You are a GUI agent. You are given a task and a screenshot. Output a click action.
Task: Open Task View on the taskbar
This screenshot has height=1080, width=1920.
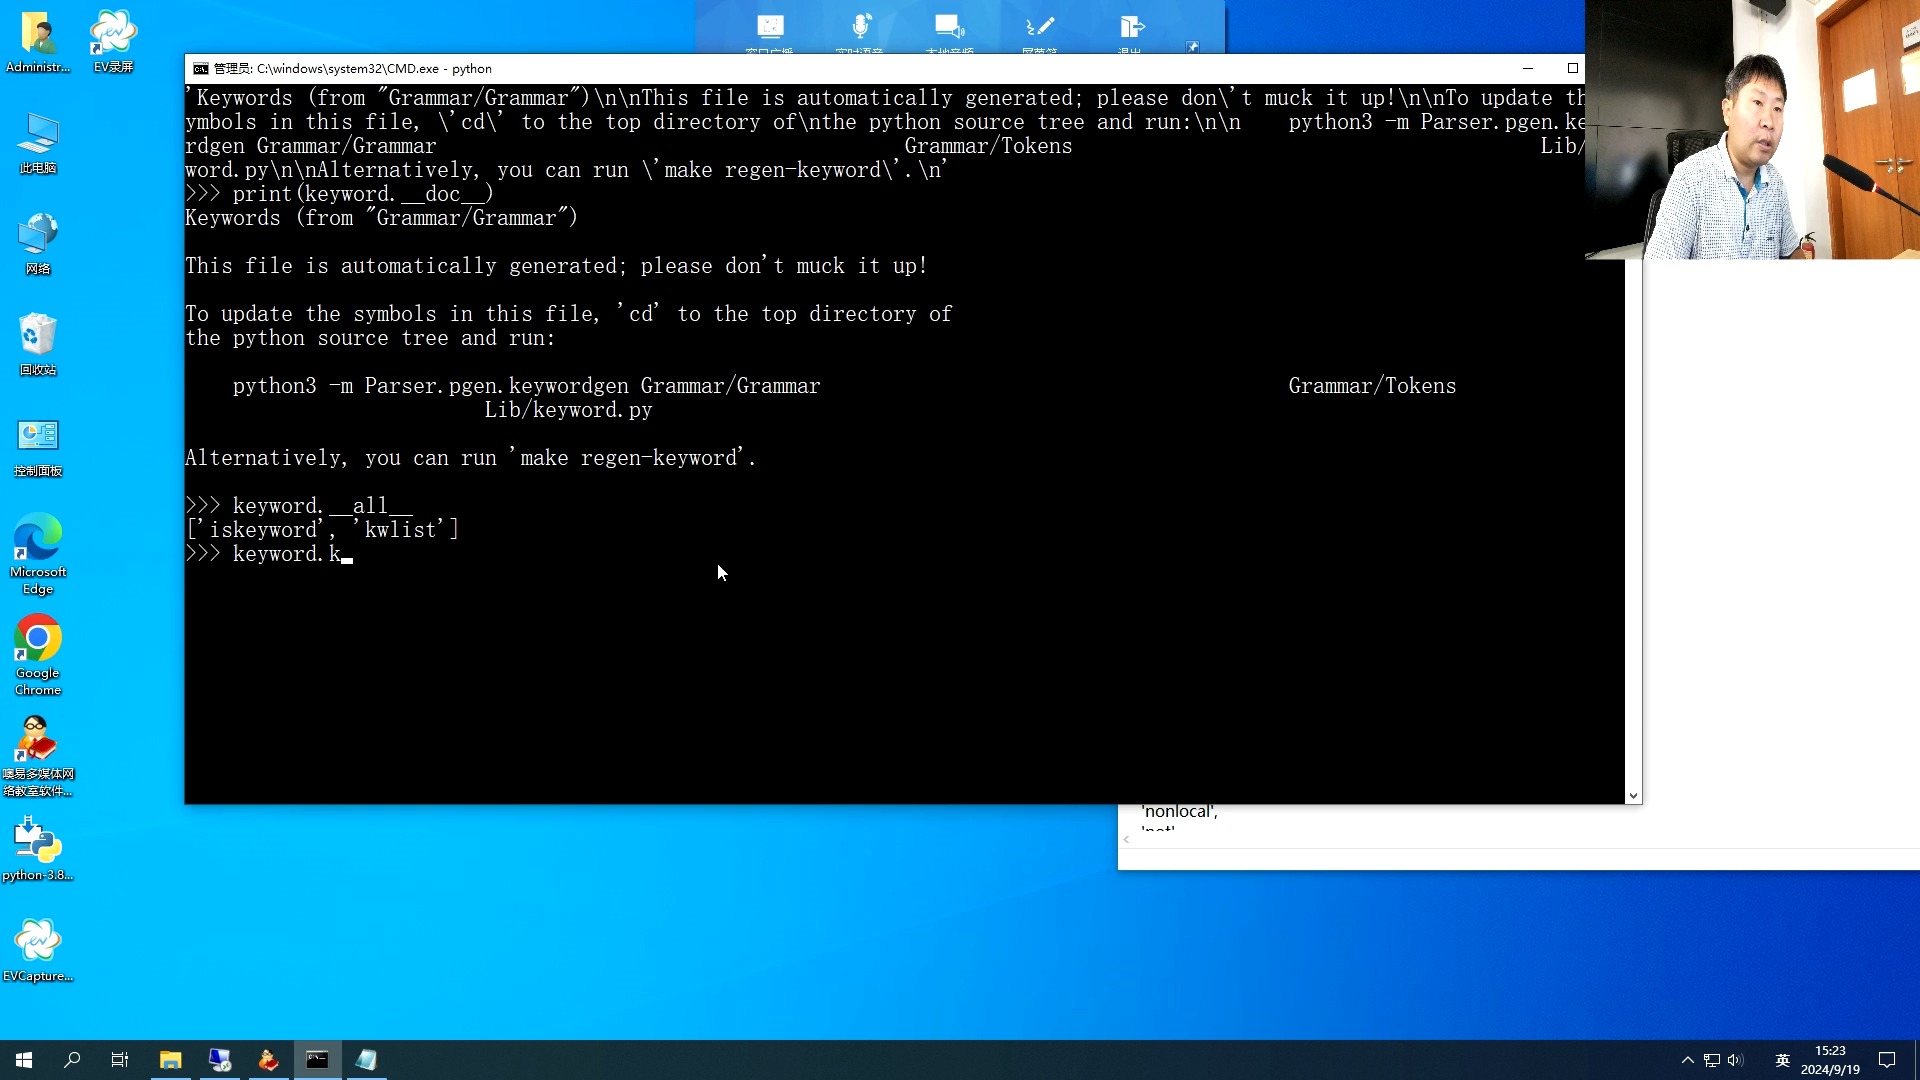point(120,1060)
